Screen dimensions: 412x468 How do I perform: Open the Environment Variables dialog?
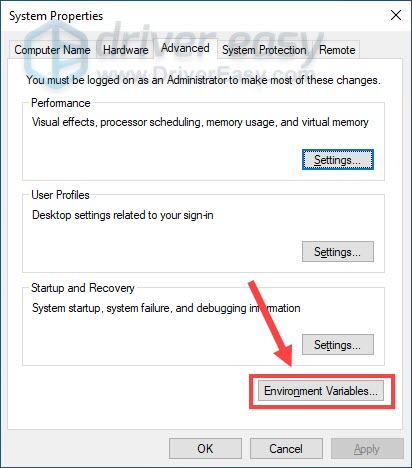click(x=321, y=391)
